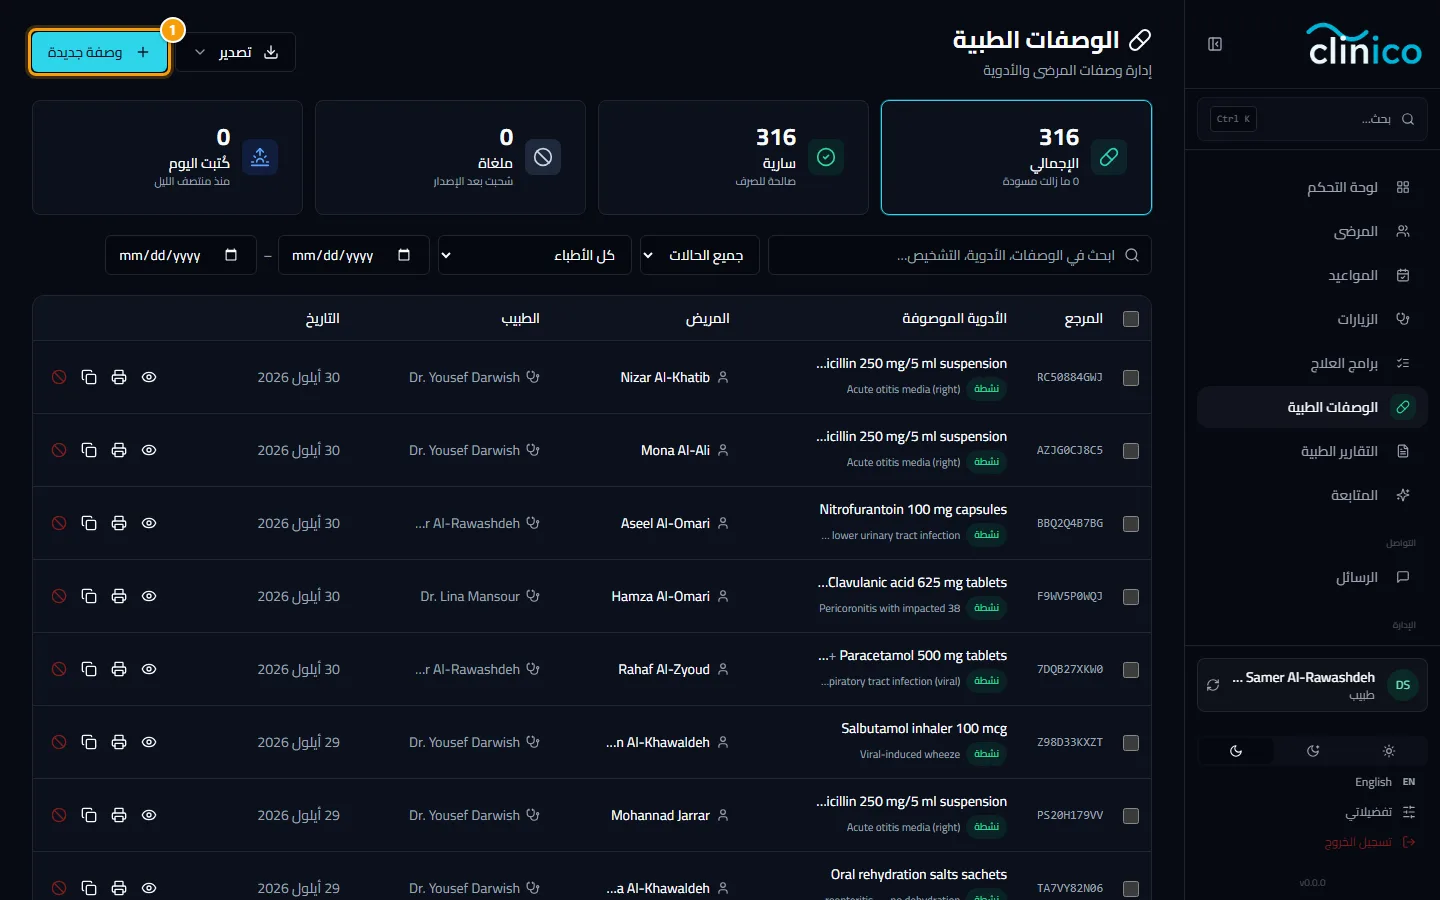Tick the select-all header checkbox
1440x900 pixels.
point(1131,319)
